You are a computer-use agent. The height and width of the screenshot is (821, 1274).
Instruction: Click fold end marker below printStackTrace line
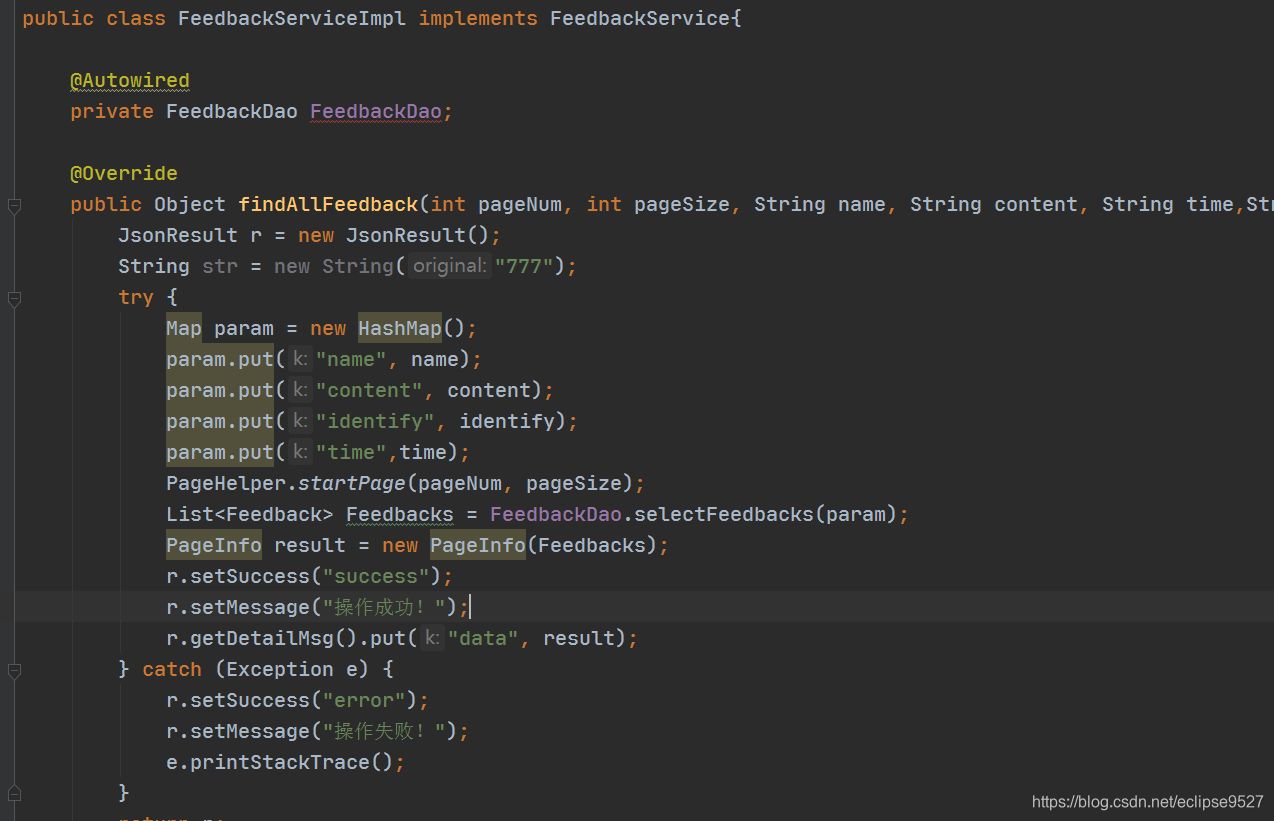[x=14, y=794]
